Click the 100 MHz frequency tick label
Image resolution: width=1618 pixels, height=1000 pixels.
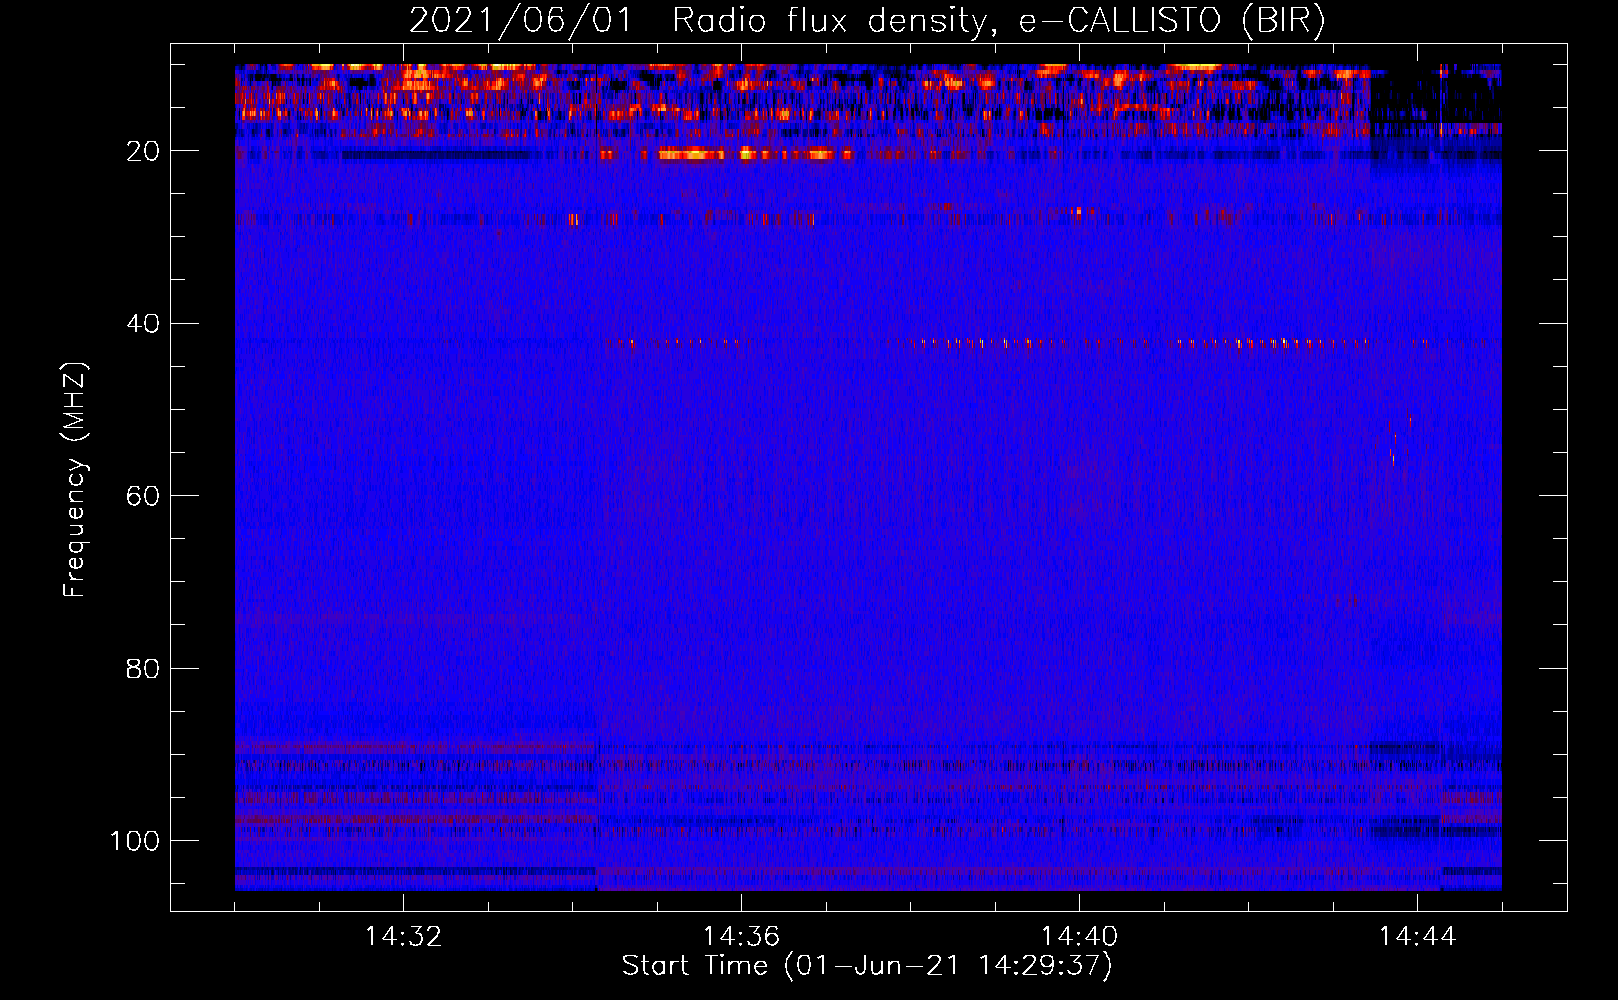[135, 841]
